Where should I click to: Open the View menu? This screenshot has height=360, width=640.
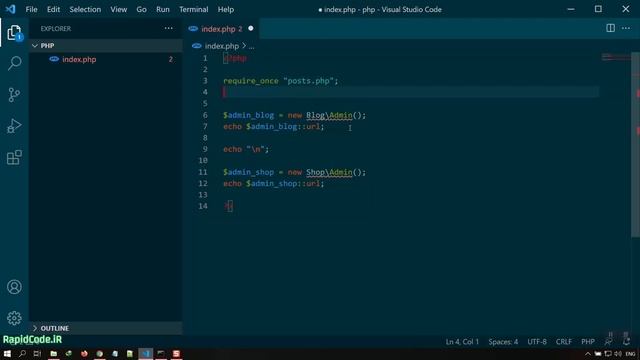118,9
